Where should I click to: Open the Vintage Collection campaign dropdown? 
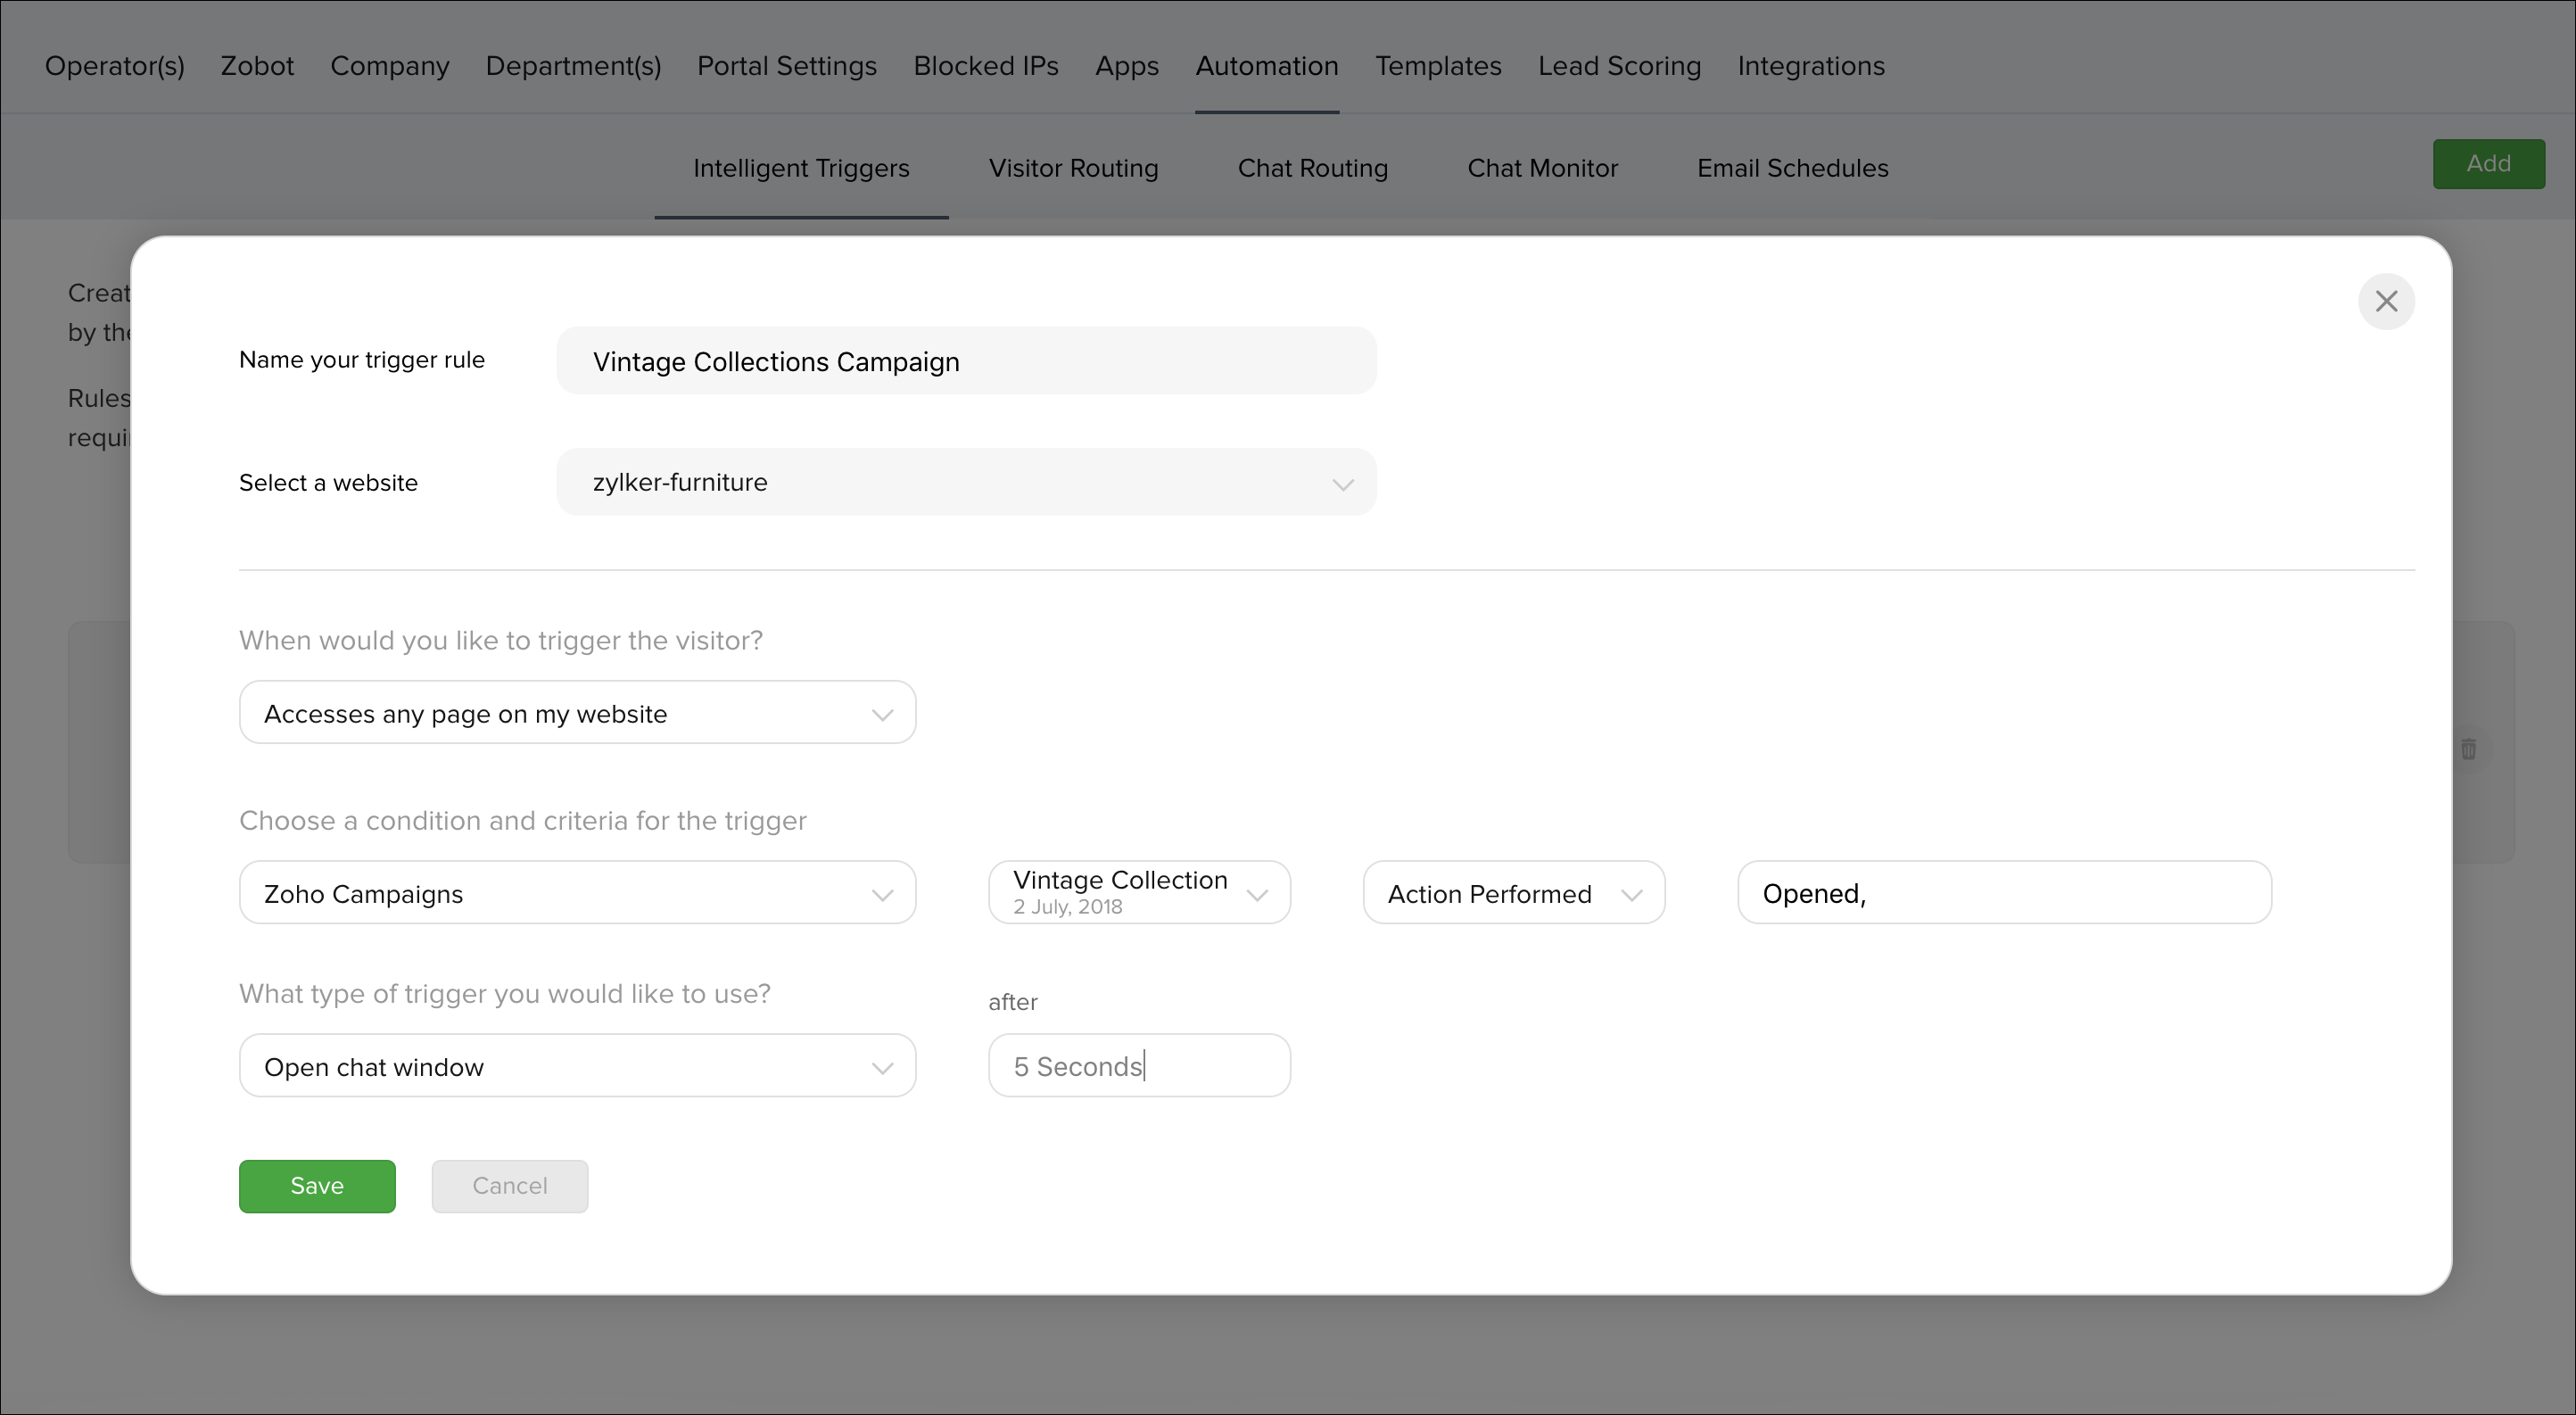(1139, 893)
